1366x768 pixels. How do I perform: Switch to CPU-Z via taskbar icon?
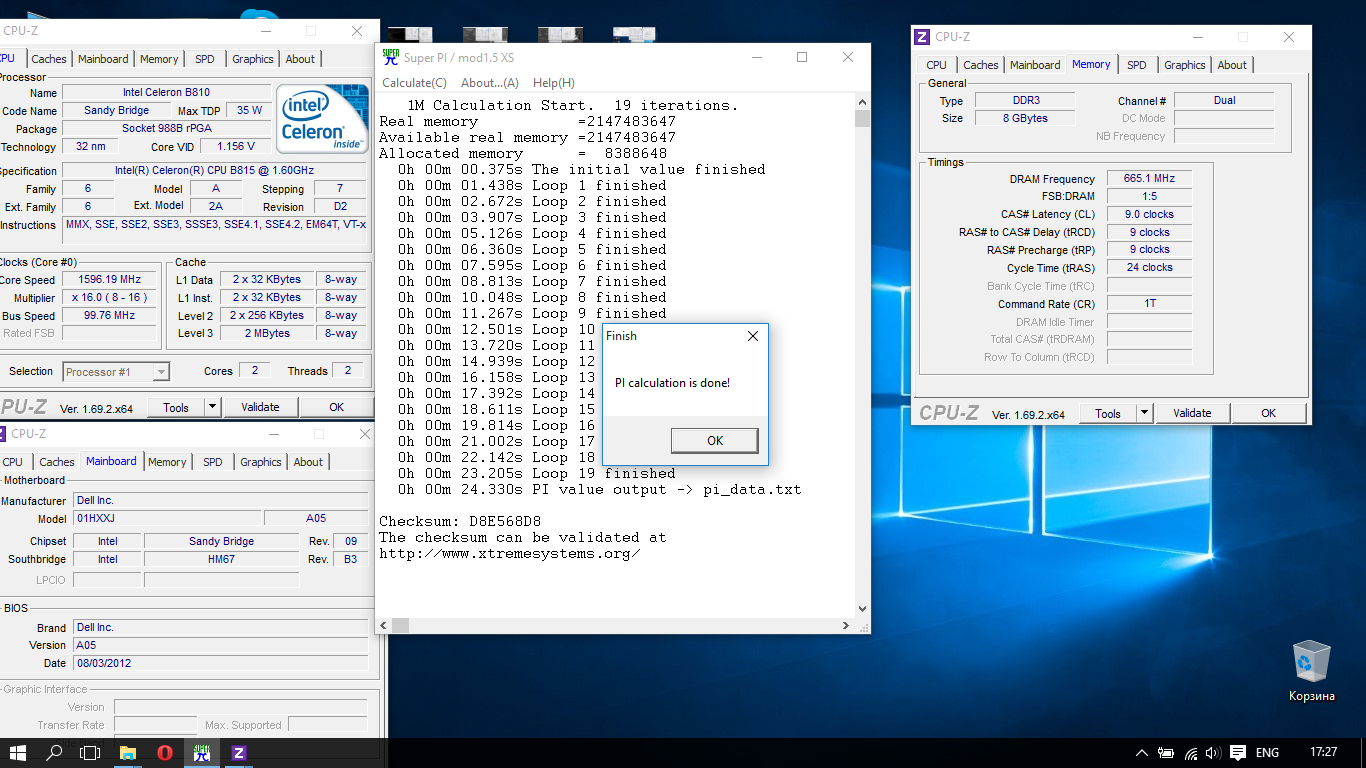coord(239,752)
